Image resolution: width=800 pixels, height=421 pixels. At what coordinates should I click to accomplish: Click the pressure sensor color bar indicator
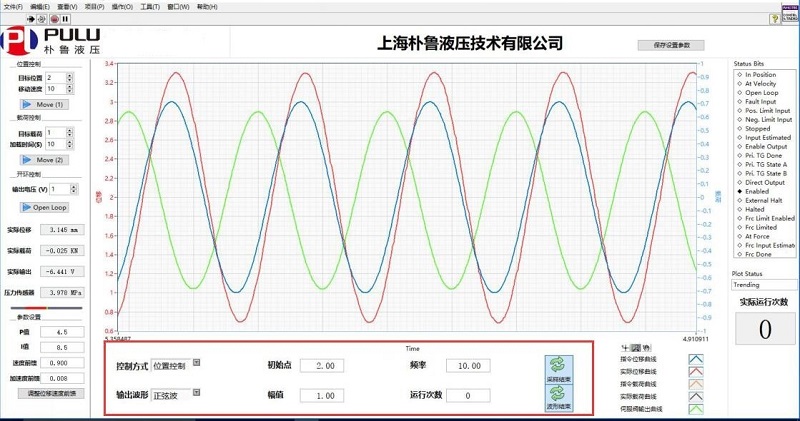point(46,308)
